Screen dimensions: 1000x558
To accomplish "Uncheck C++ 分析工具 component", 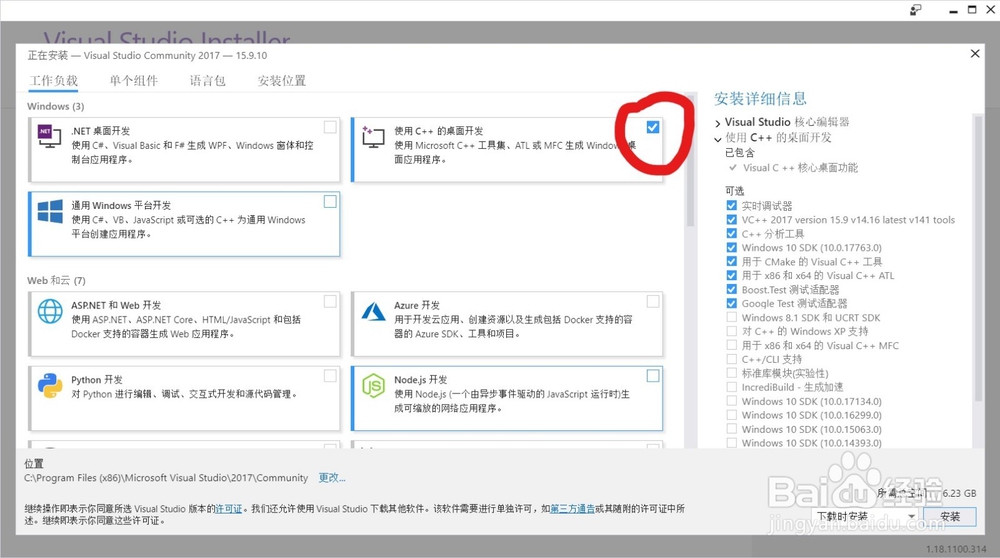I will [732, 233].
